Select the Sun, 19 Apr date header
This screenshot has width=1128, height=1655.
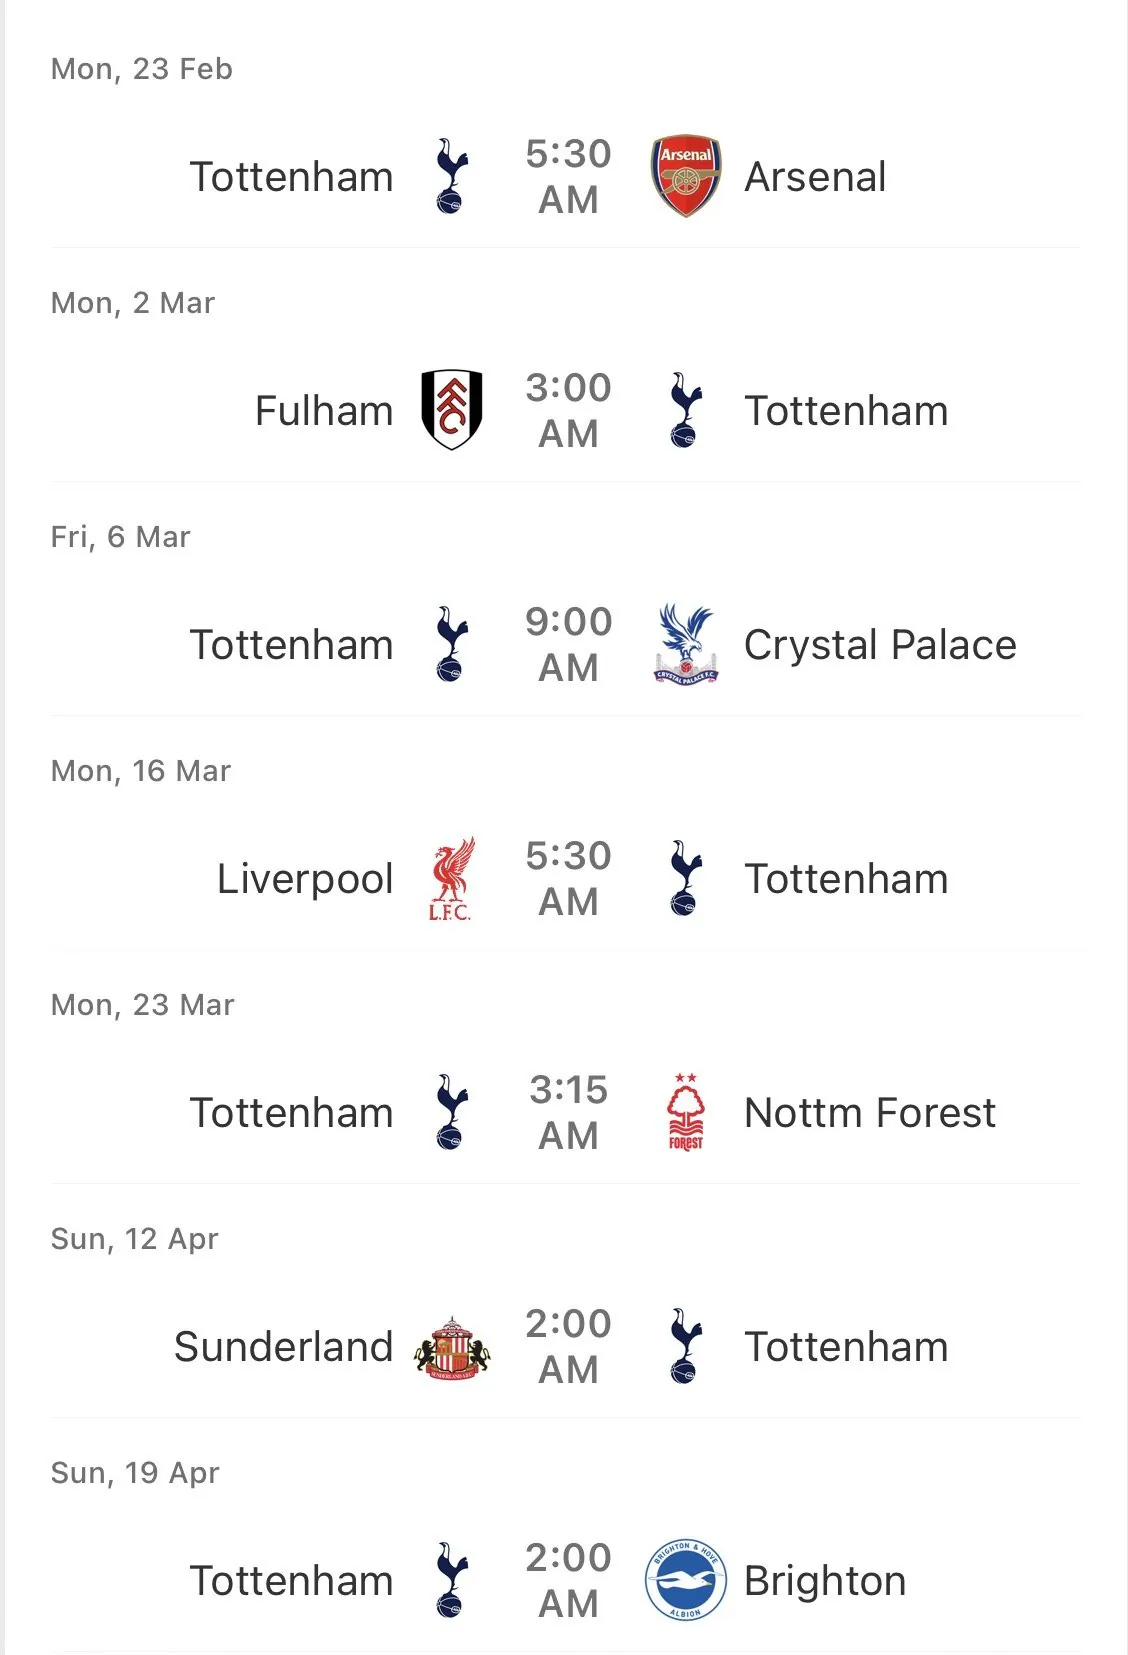(x=135, y=1473)
